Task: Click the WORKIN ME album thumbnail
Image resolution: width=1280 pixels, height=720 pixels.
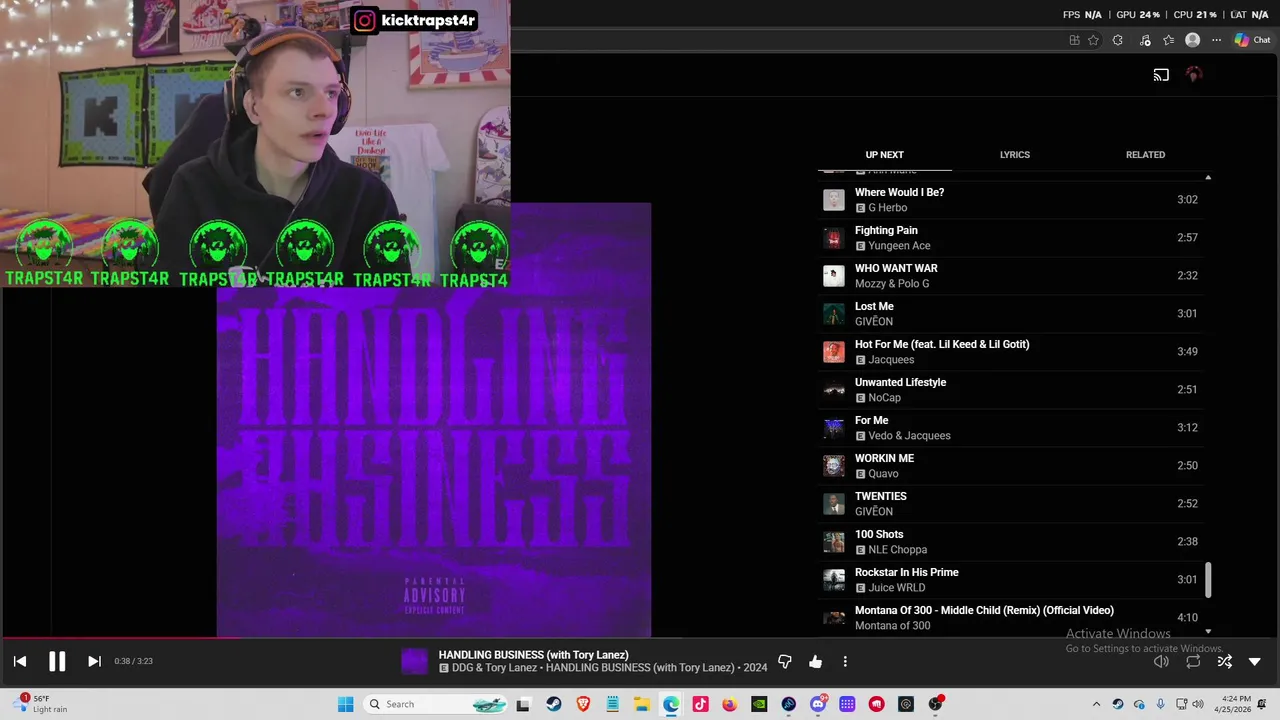Action: tap(833, 466)
